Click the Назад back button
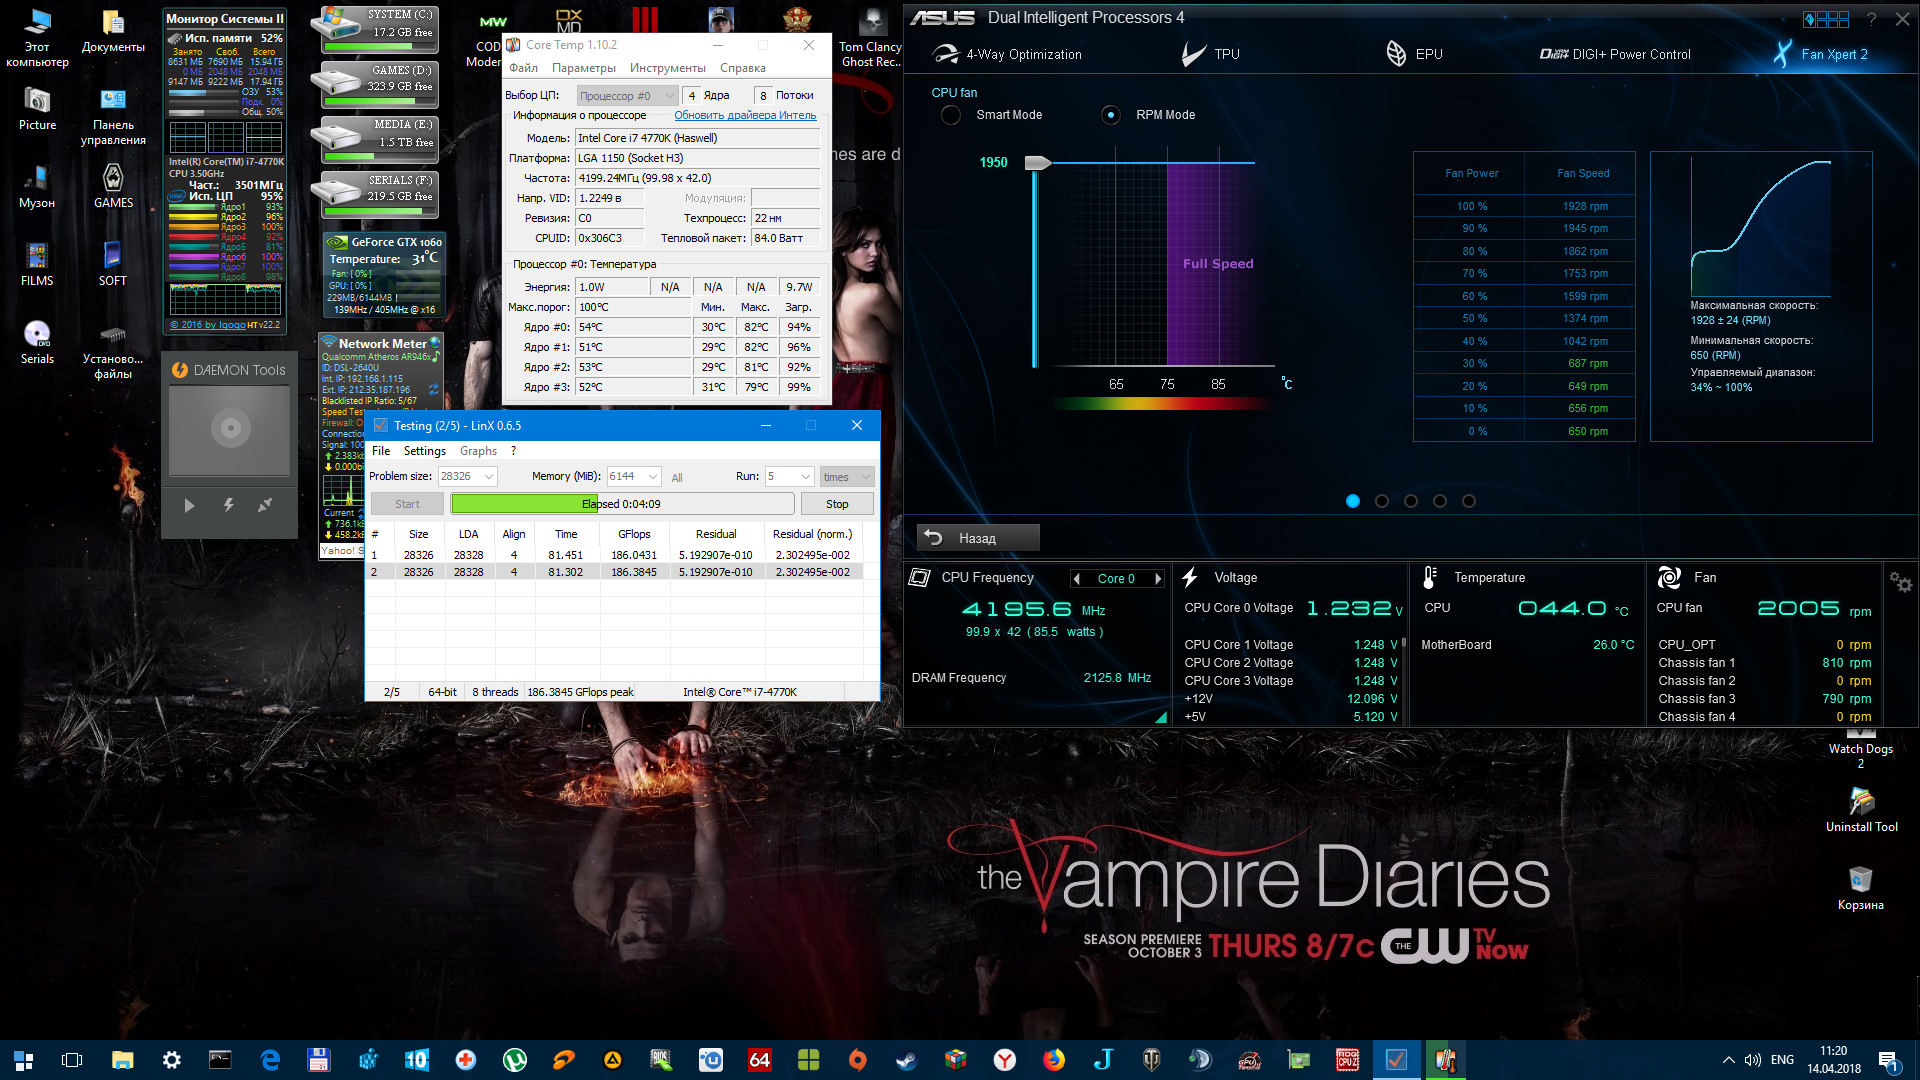 point(977,538)
